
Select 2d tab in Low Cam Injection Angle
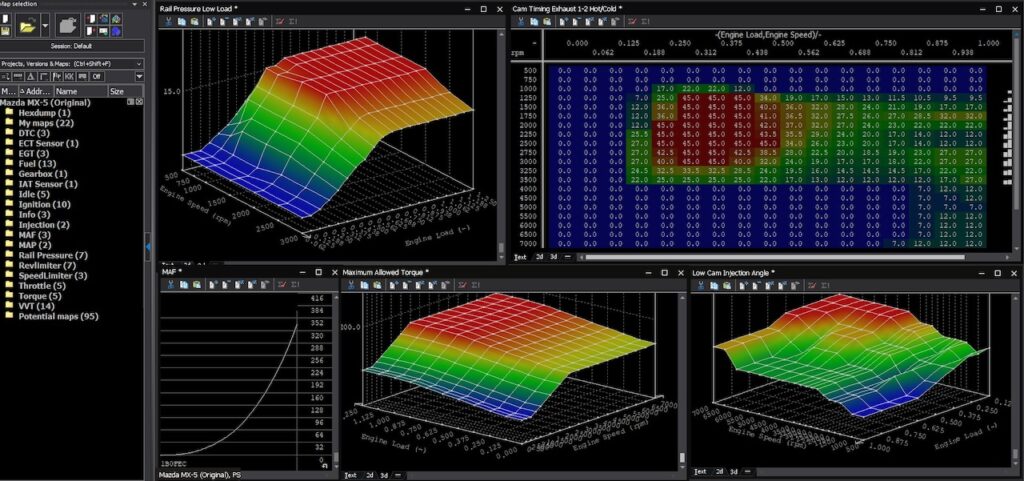point(719,471)
